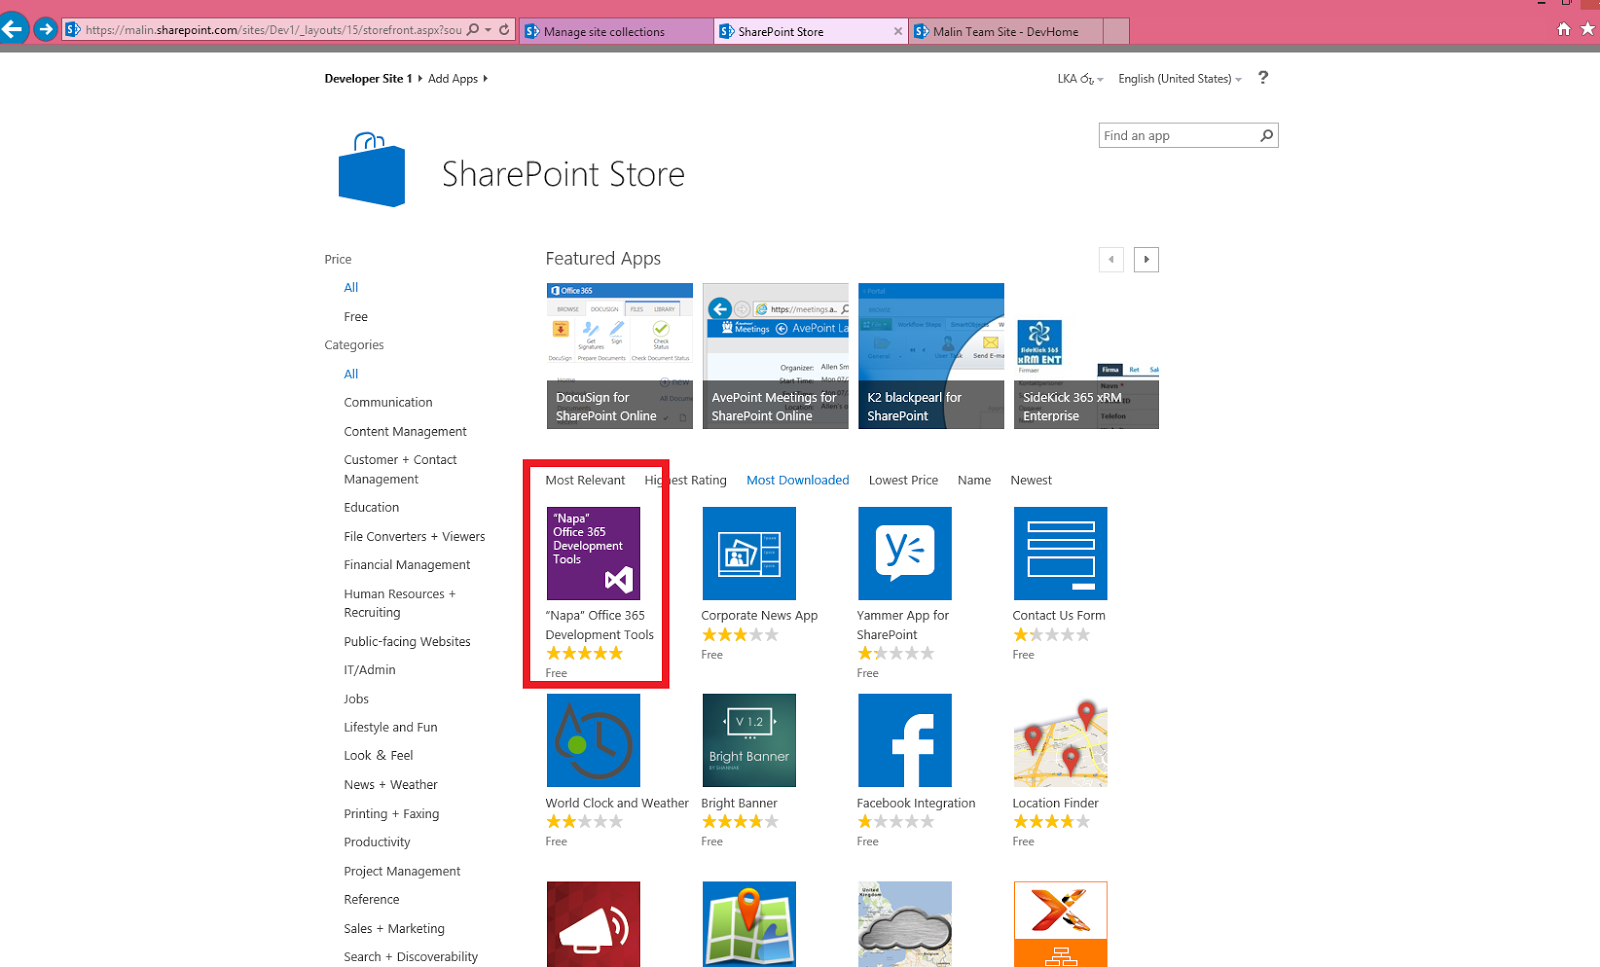The image size is (1600, 967).
Task: Open the IT/Admin category
Action: (370, 670)
